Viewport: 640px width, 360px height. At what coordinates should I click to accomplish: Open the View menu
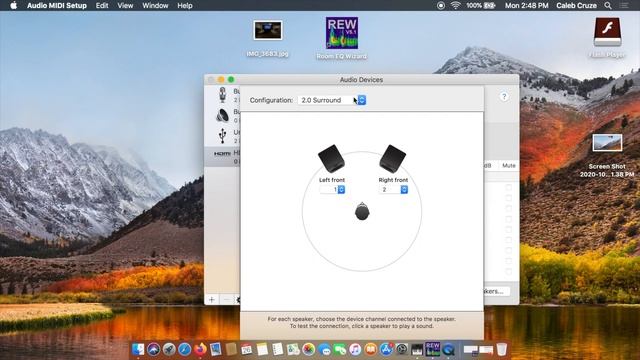click(x=125, y=6)
